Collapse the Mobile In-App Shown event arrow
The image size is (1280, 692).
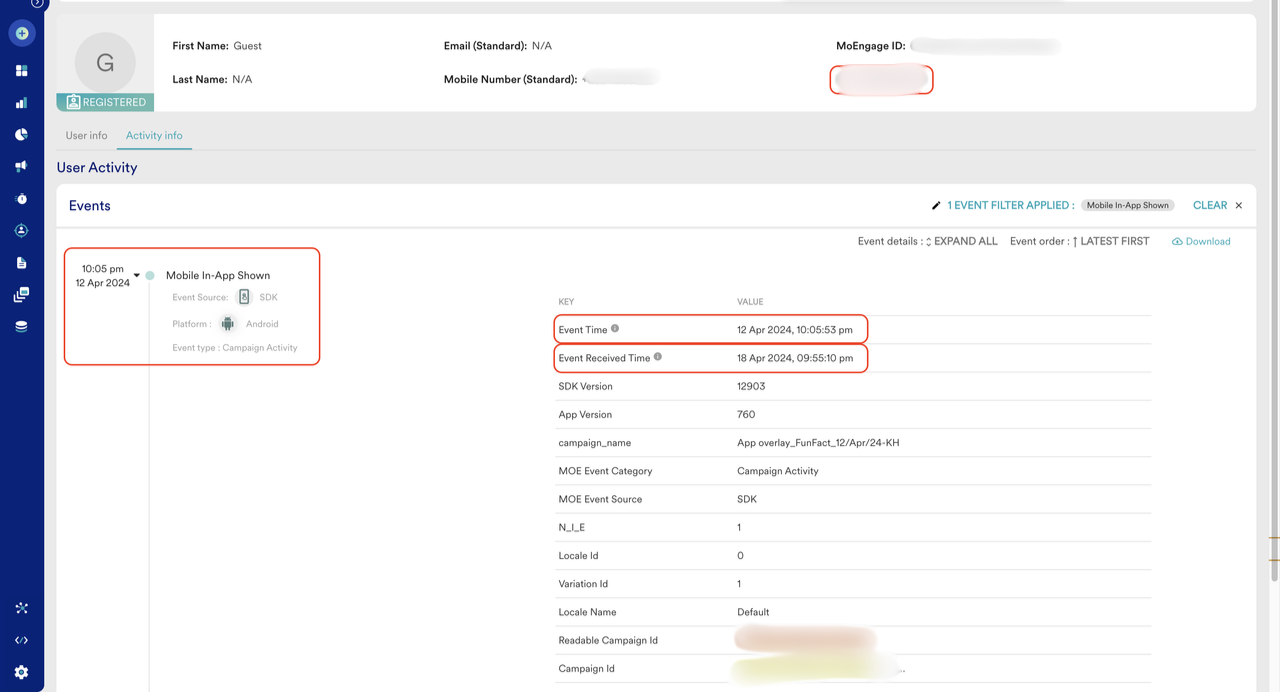click(137, 276)
